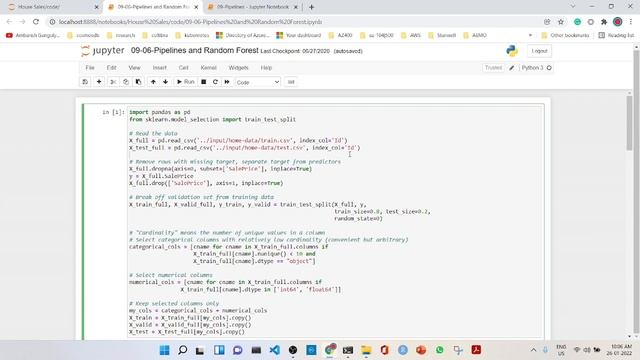Rename notebook title 09-06-Pipelines and Random Forest
Image resolution: width=640 pixels, height=360 pixels.
195,50
